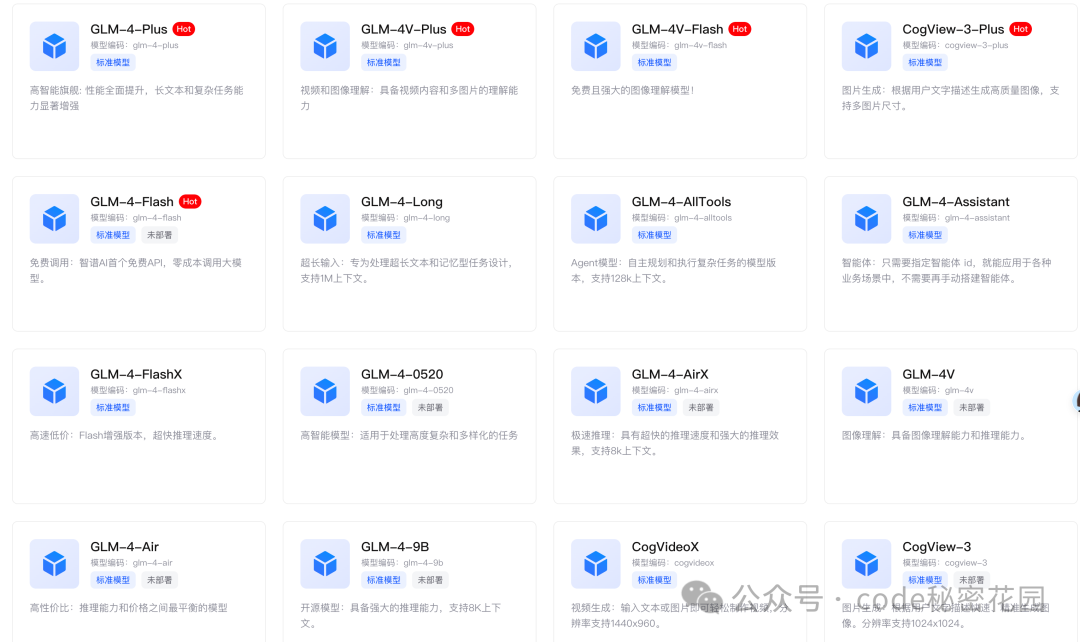Viewport: 1080px width, 642px height.
Task: Click the model code text cogview-3-plus
Action: click(977, 45)
